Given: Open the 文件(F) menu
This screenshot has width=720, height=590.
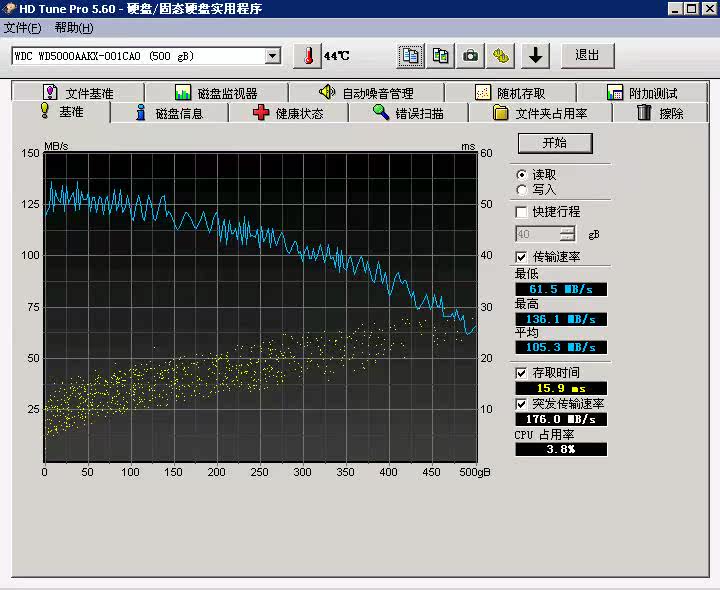Looking at the screenshot, I should coord(23,27).
